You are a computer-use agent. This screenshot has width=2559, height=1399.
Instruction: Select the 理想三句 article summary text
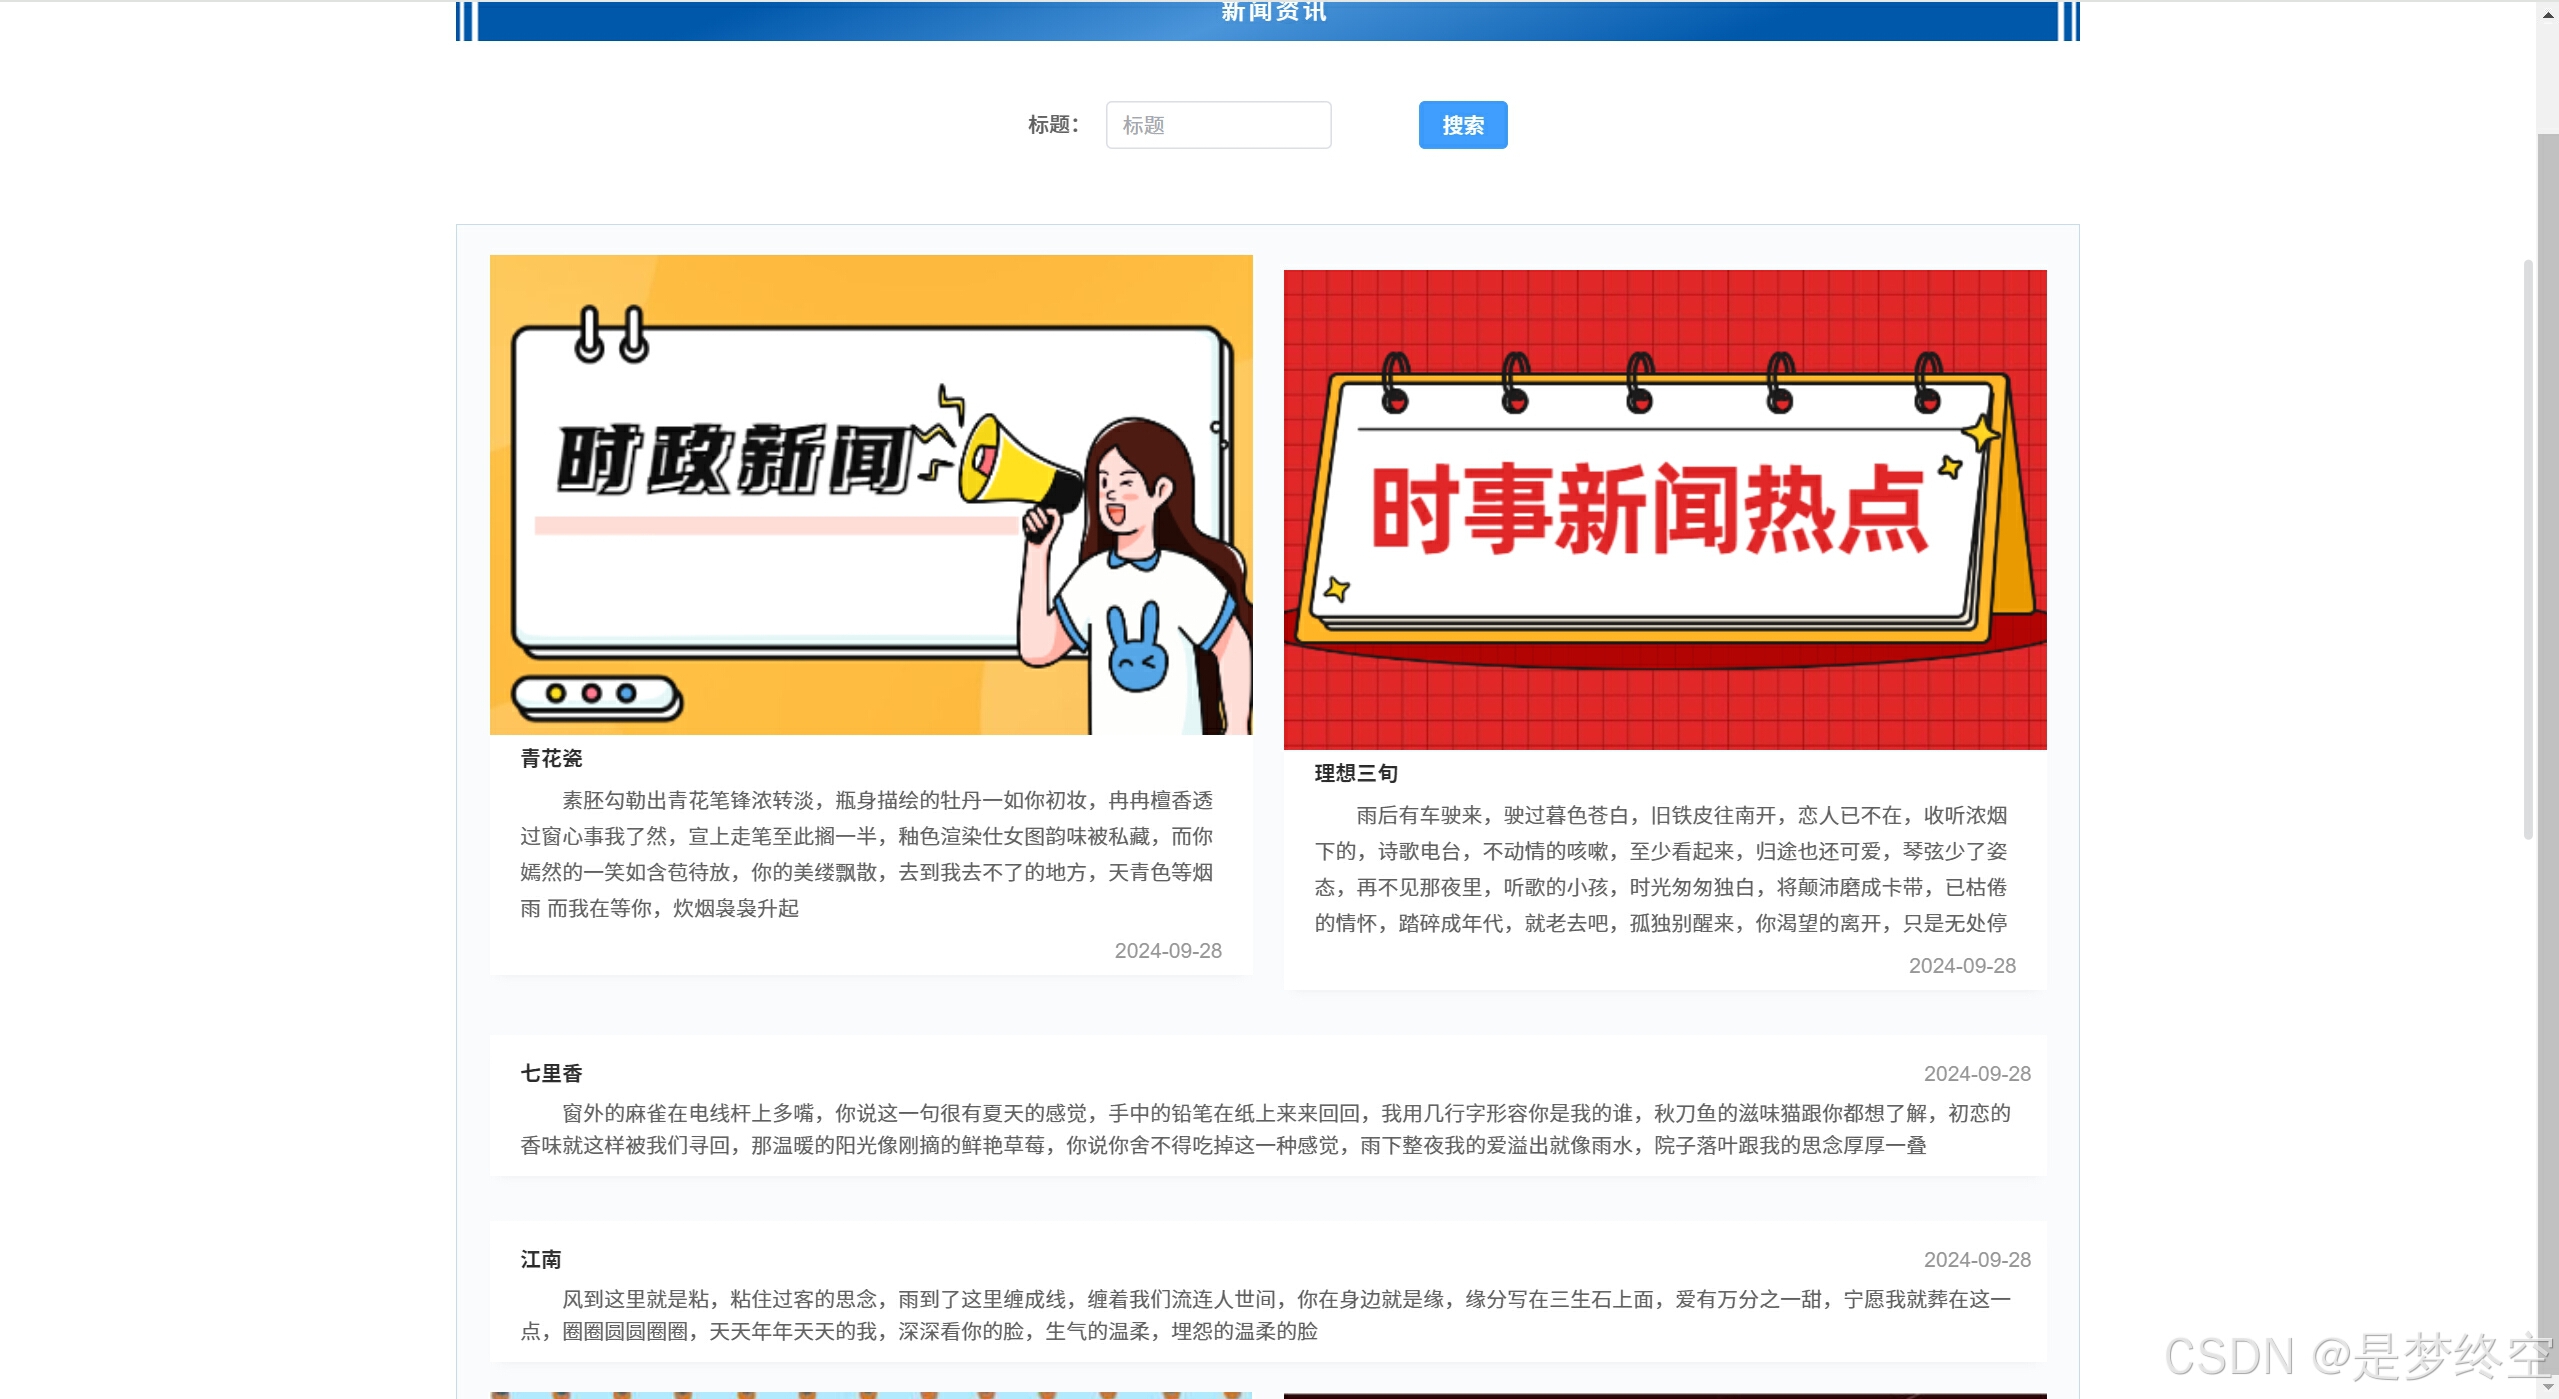tap(1661, 869)
